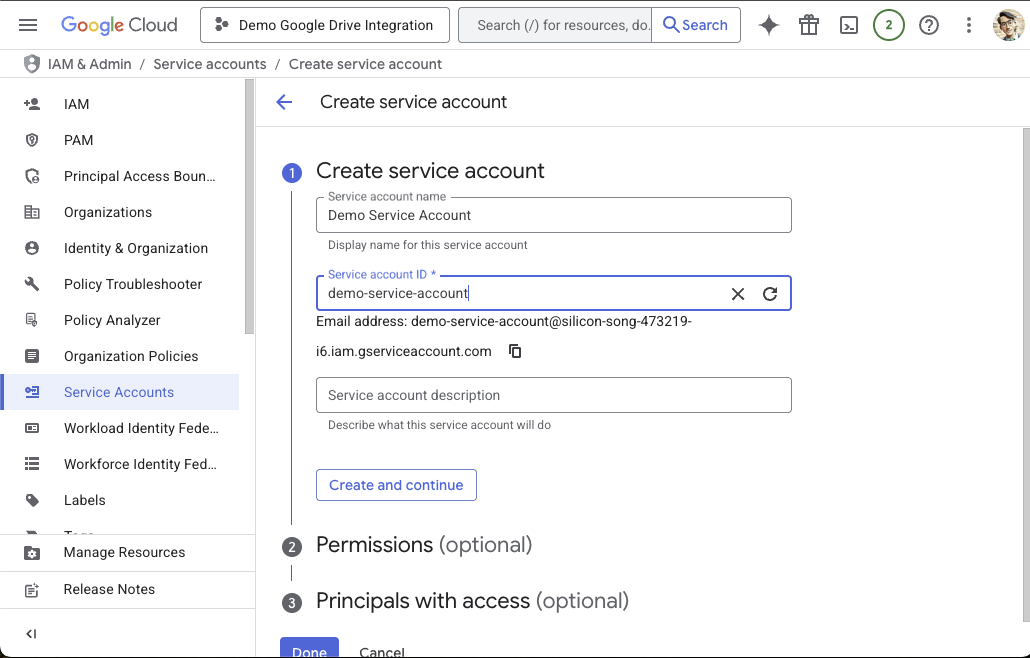
Task: Activate Cloud Shell terminal icon
Action: 849,25
